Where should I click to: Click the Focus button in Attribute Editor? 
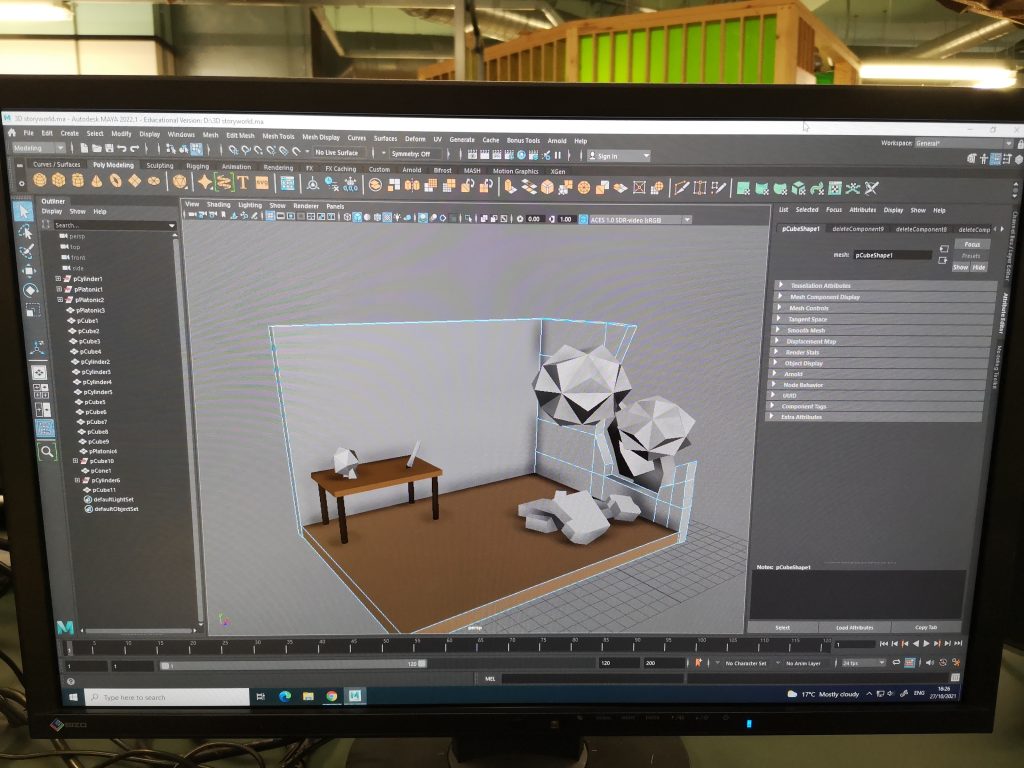click(x=972, y=244)
